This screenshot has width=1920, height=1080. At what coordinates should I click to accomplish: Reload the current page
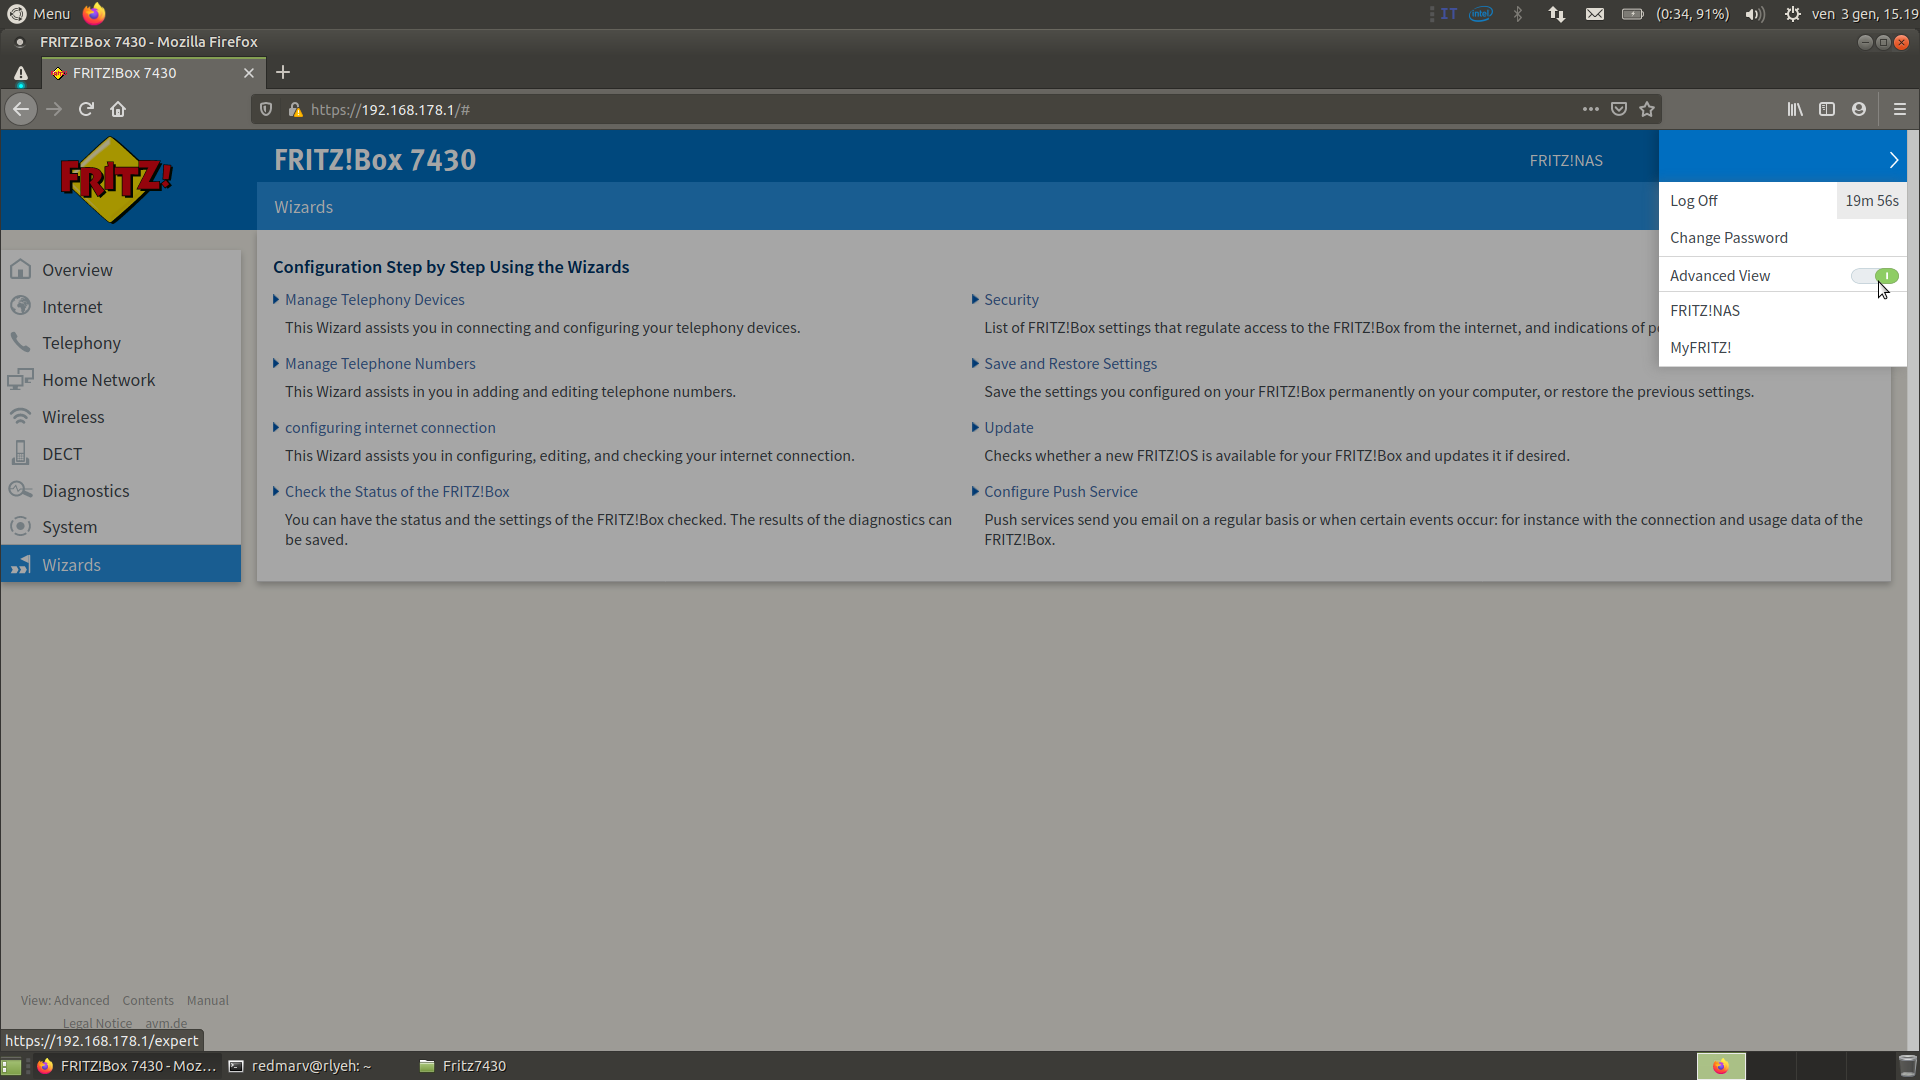[x=86, y=109]
